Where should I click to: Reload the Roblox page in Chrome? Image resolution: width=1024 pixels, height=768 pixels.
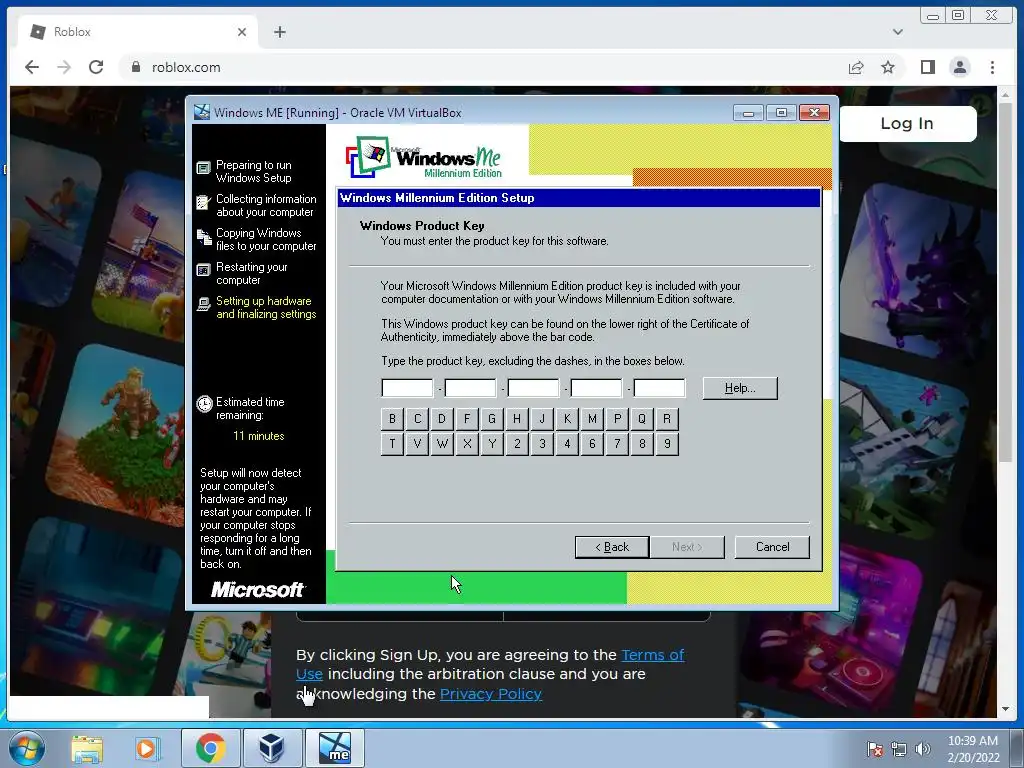pos(96,67)
